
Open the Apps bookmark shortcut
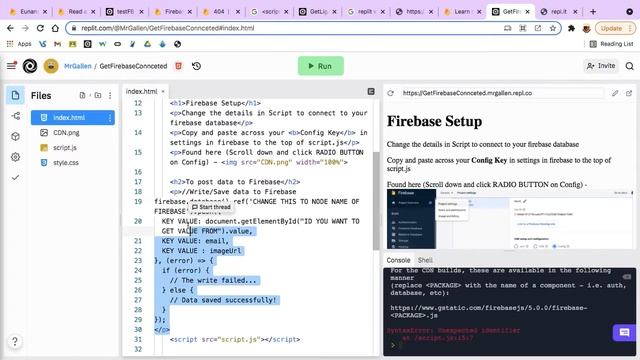tap(19, 44)
